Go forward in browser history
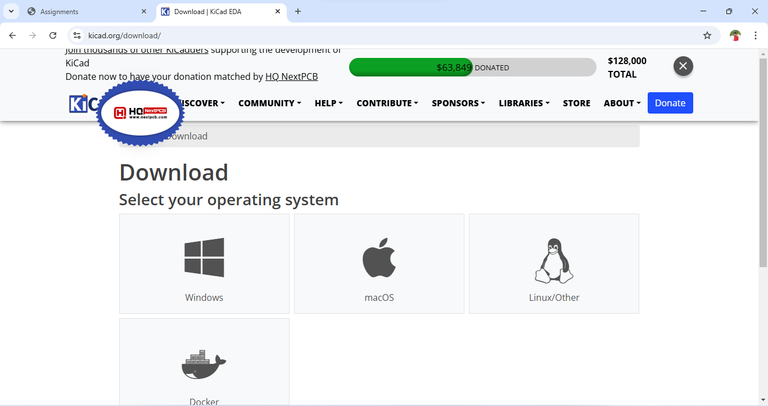 pos(32,35)
